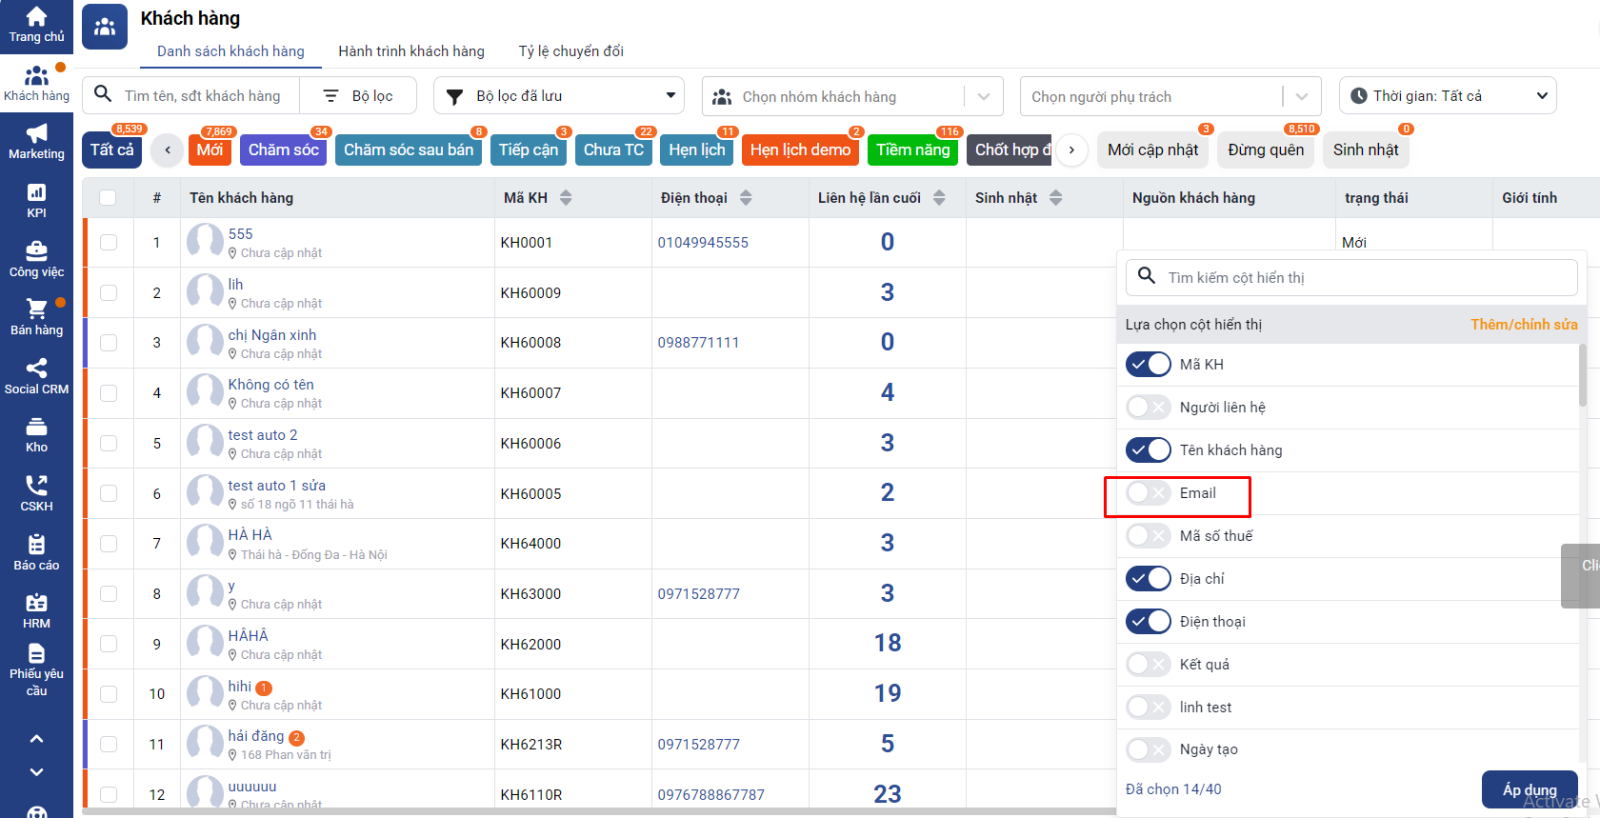Click the Thêm/chỉnh sửa link
Screen dimensions: 1600x818
pos(1523,325)
